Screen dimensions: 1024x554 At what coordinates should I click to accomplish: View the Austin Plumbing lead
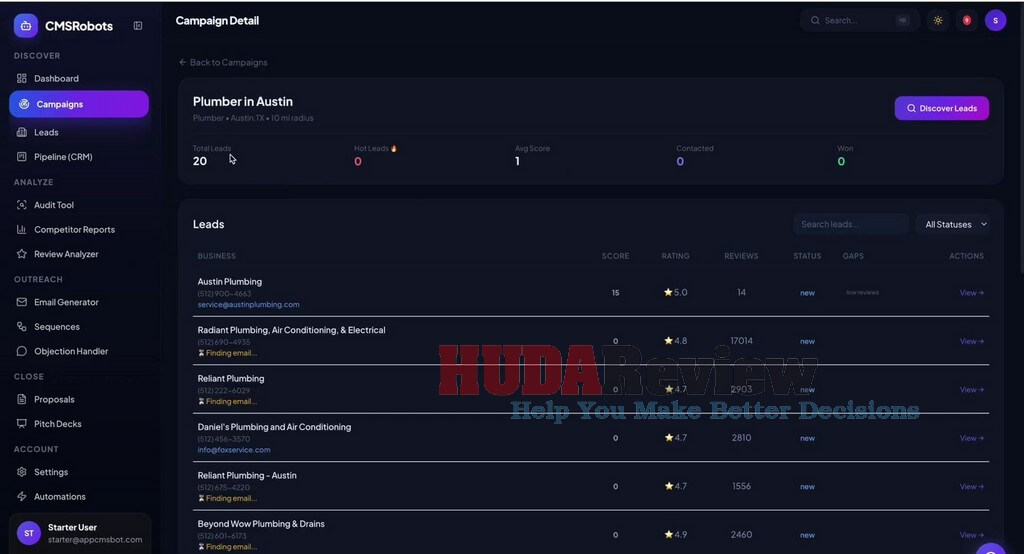(x=971, y=293)
